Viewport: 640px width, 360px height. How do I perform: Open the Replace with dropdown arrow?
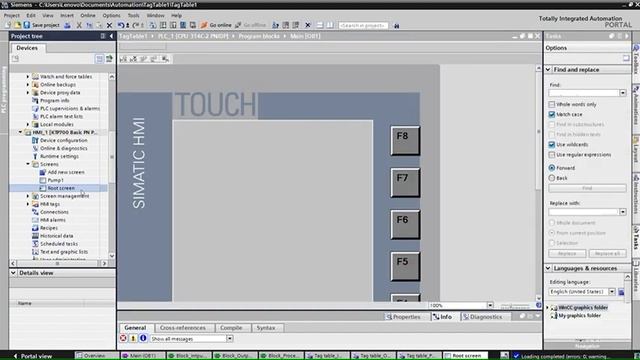[x=622, y=212]
